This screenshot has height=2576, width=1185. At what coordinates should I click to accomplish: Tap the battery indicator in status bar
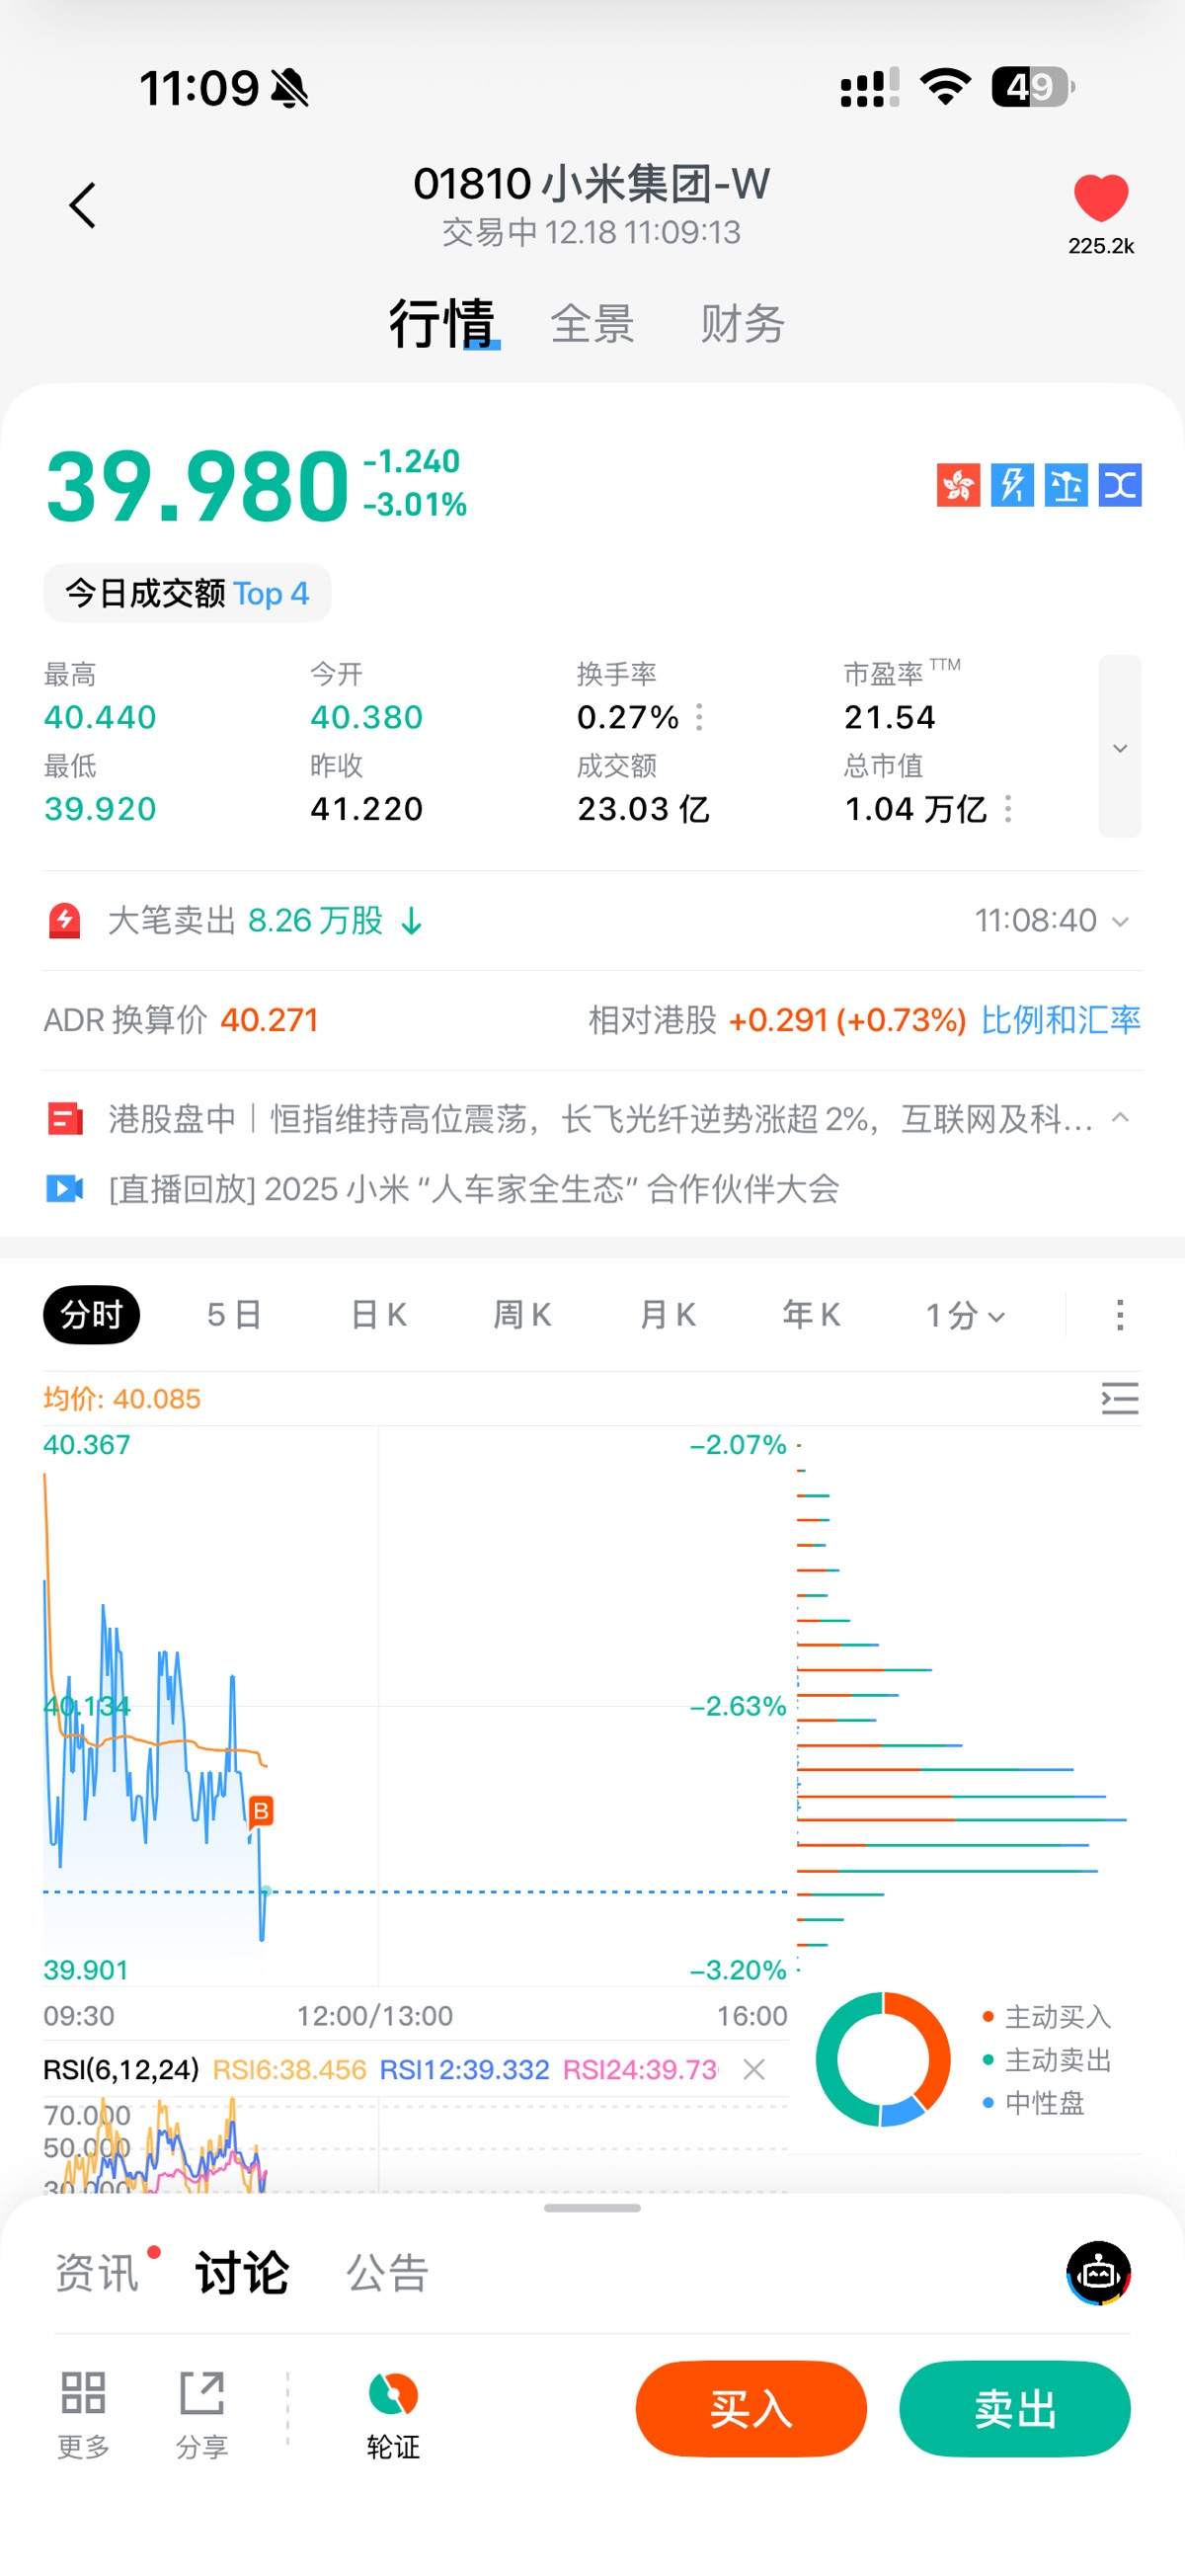[x=1033, y=87]
